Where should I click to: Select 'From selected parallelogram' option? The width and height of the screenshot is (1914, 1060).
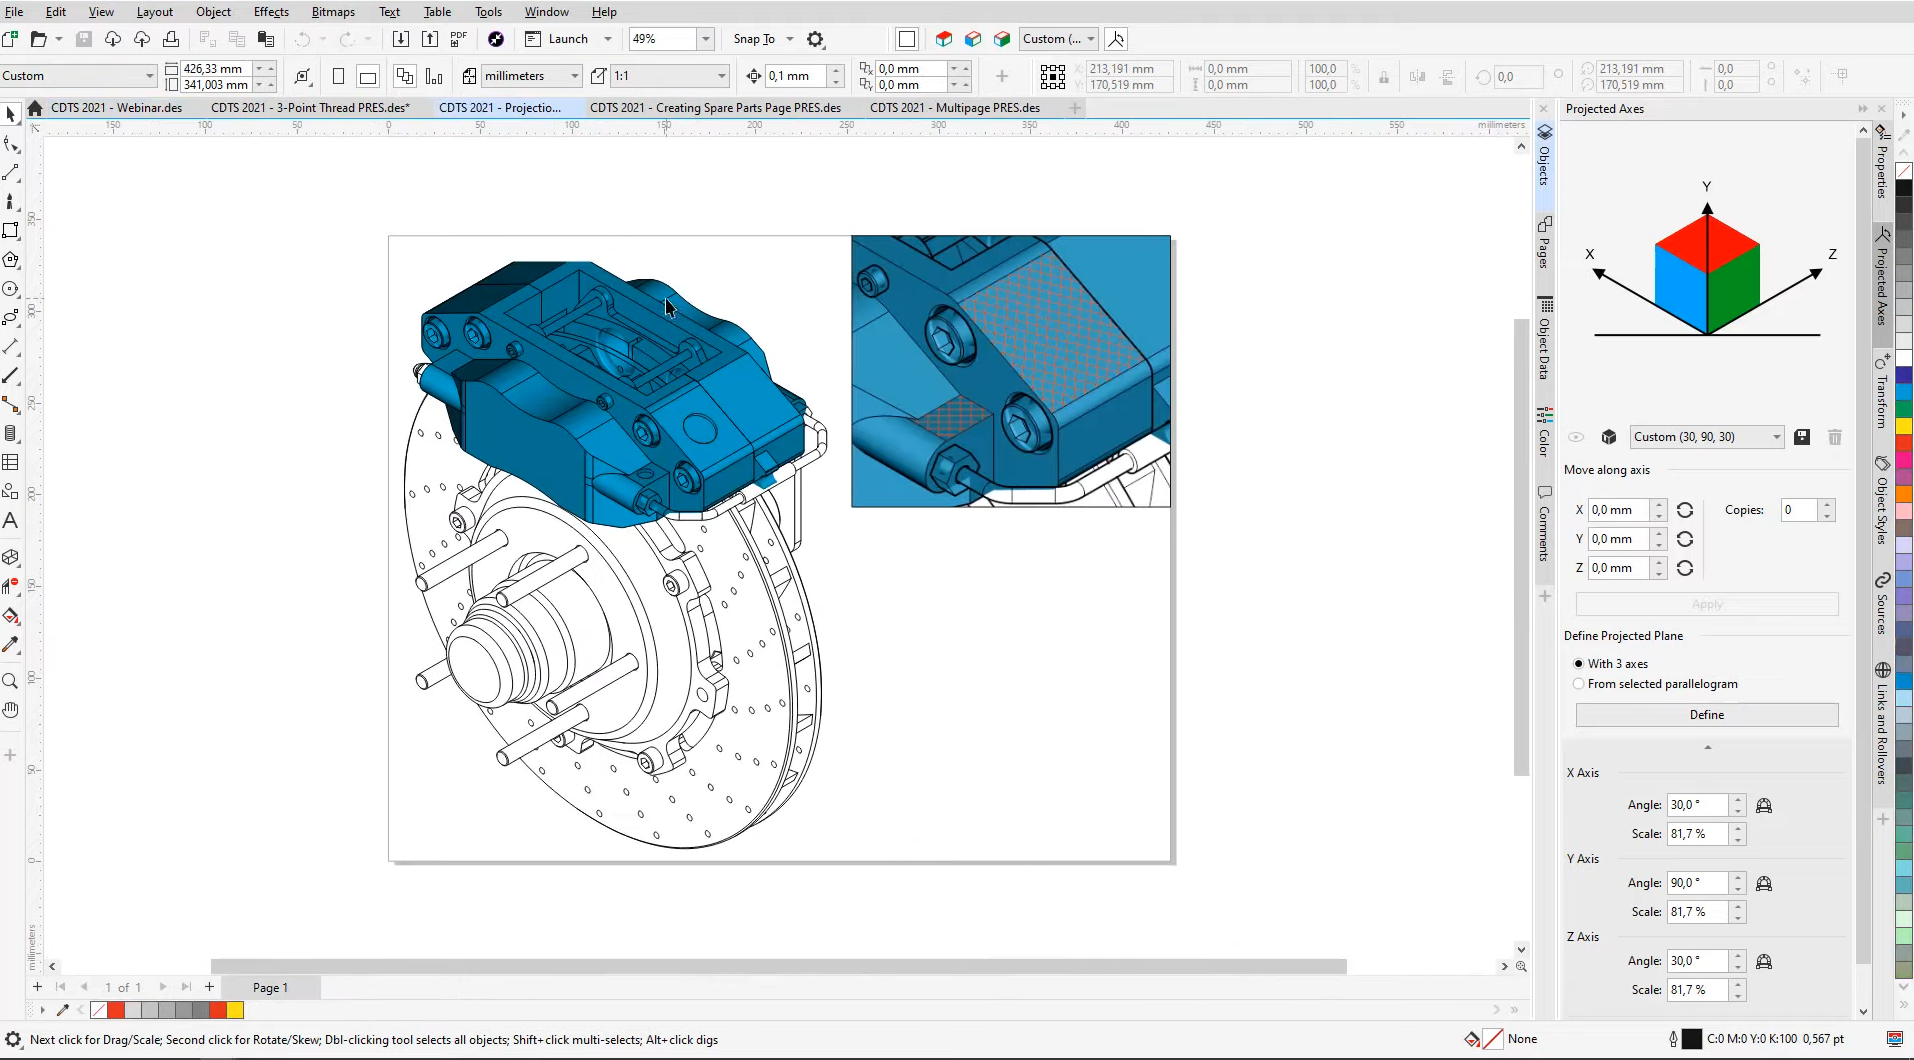1578,684
